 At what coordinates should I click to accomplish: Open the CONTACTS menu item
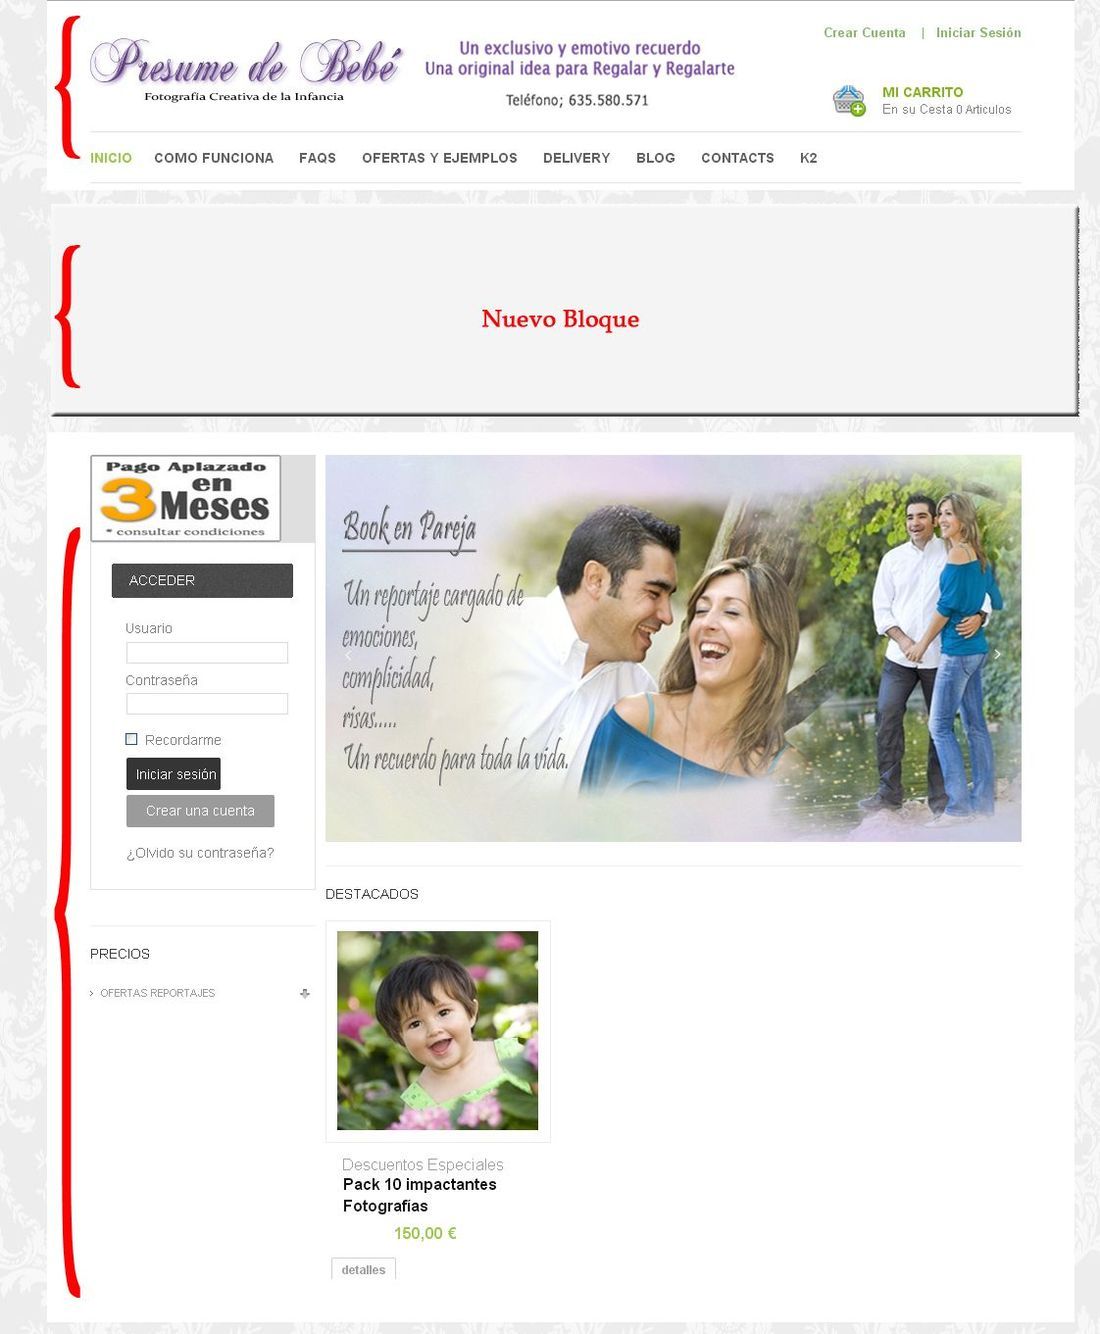(738, 158)
